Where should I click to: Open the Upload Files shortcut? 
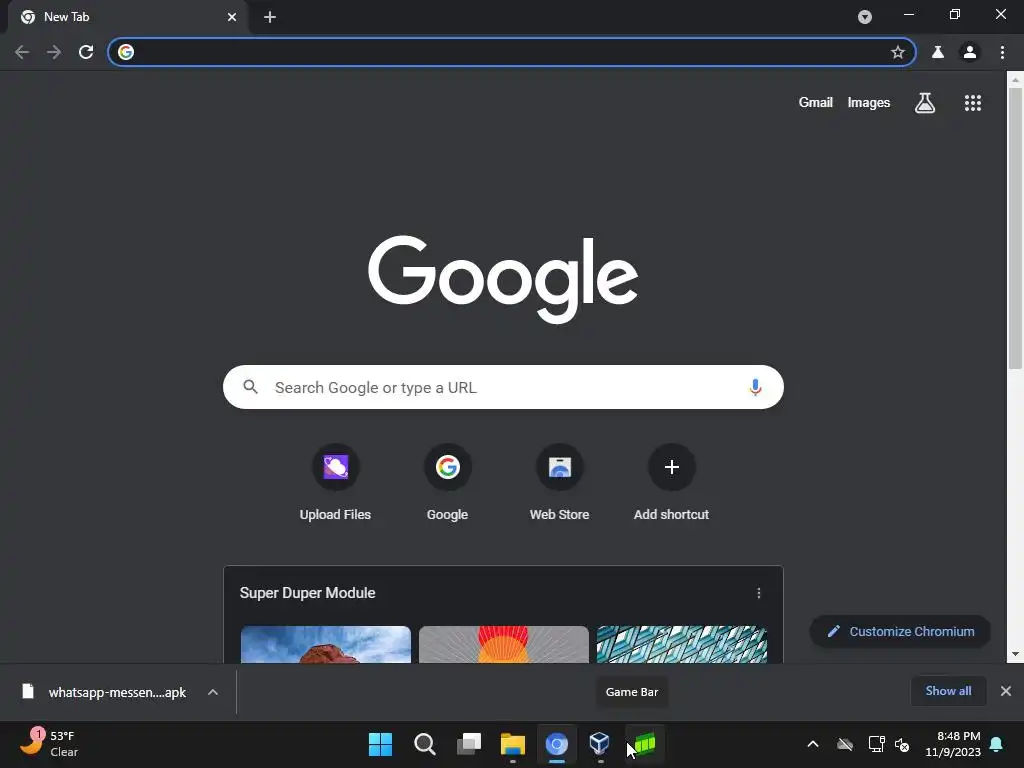pyautogui.click(x=335, y=483)
